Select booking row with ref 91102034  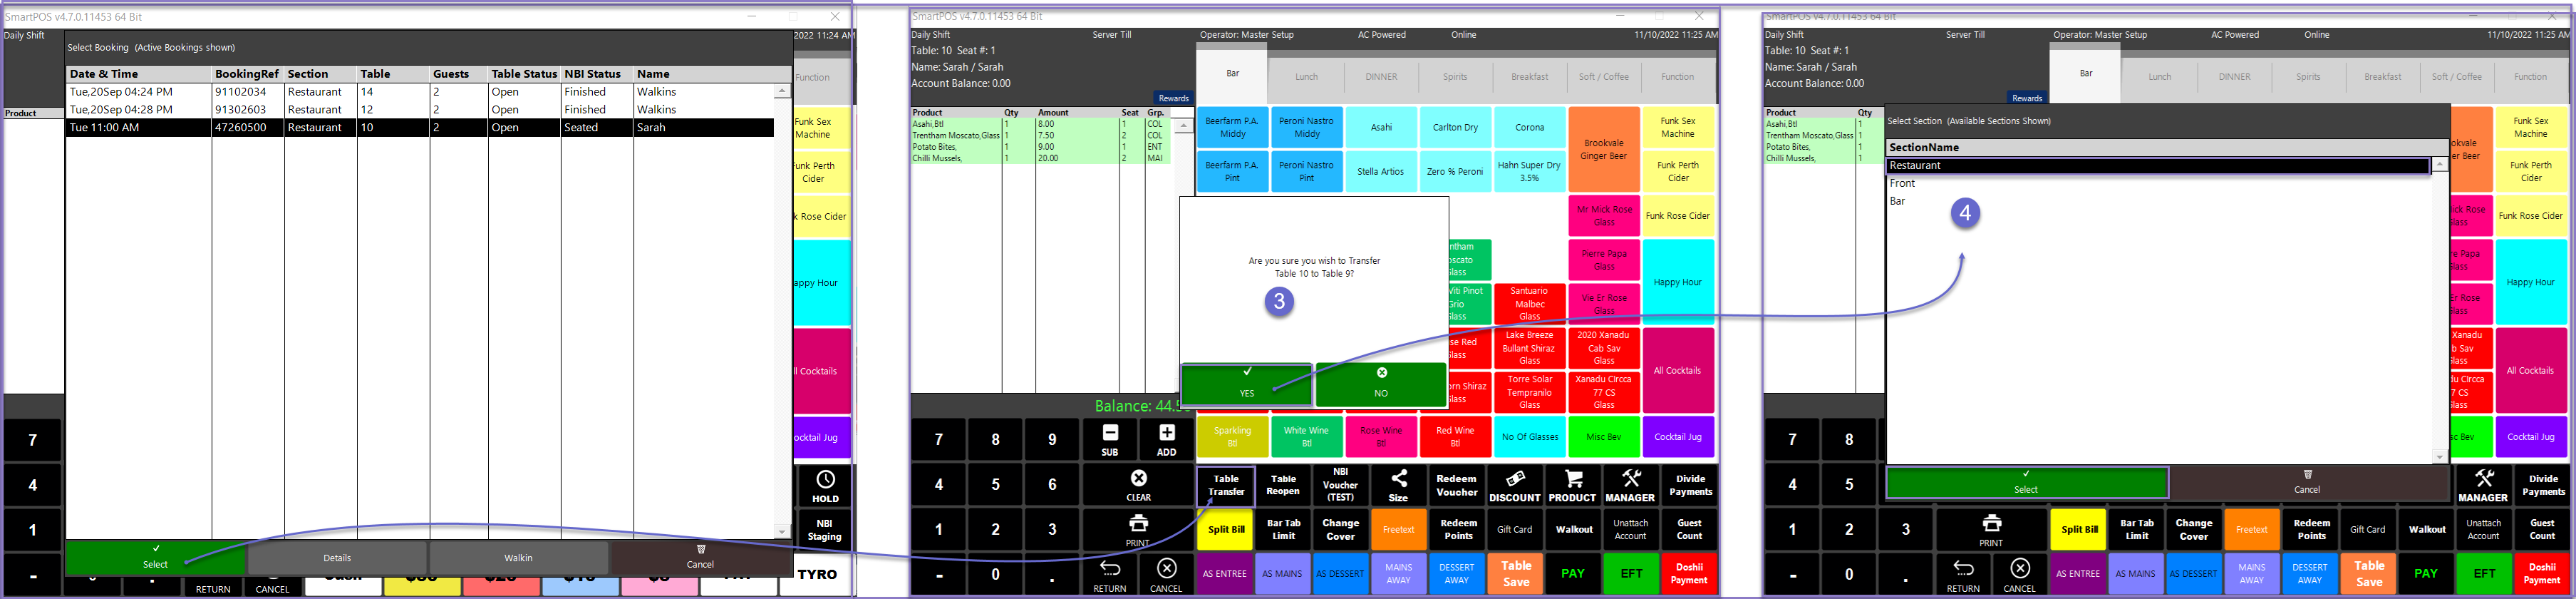click(x=420, y=92)
